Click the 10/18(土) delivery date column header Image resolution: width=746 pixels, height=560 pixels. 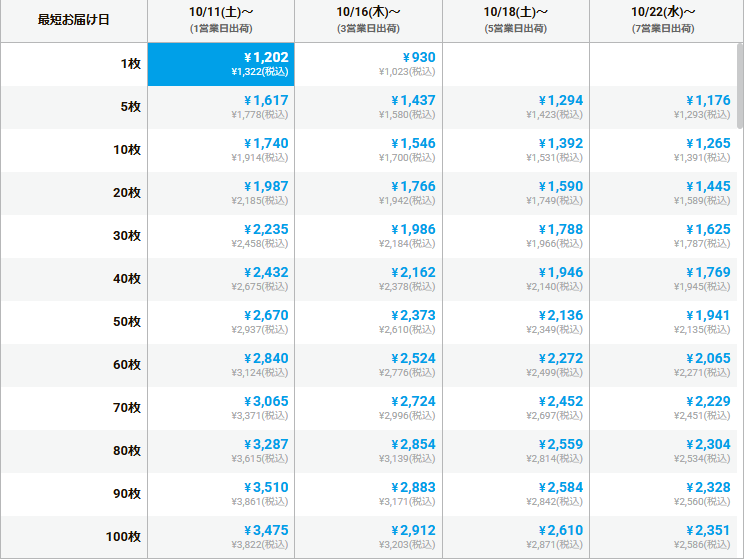tap(516, 20)
